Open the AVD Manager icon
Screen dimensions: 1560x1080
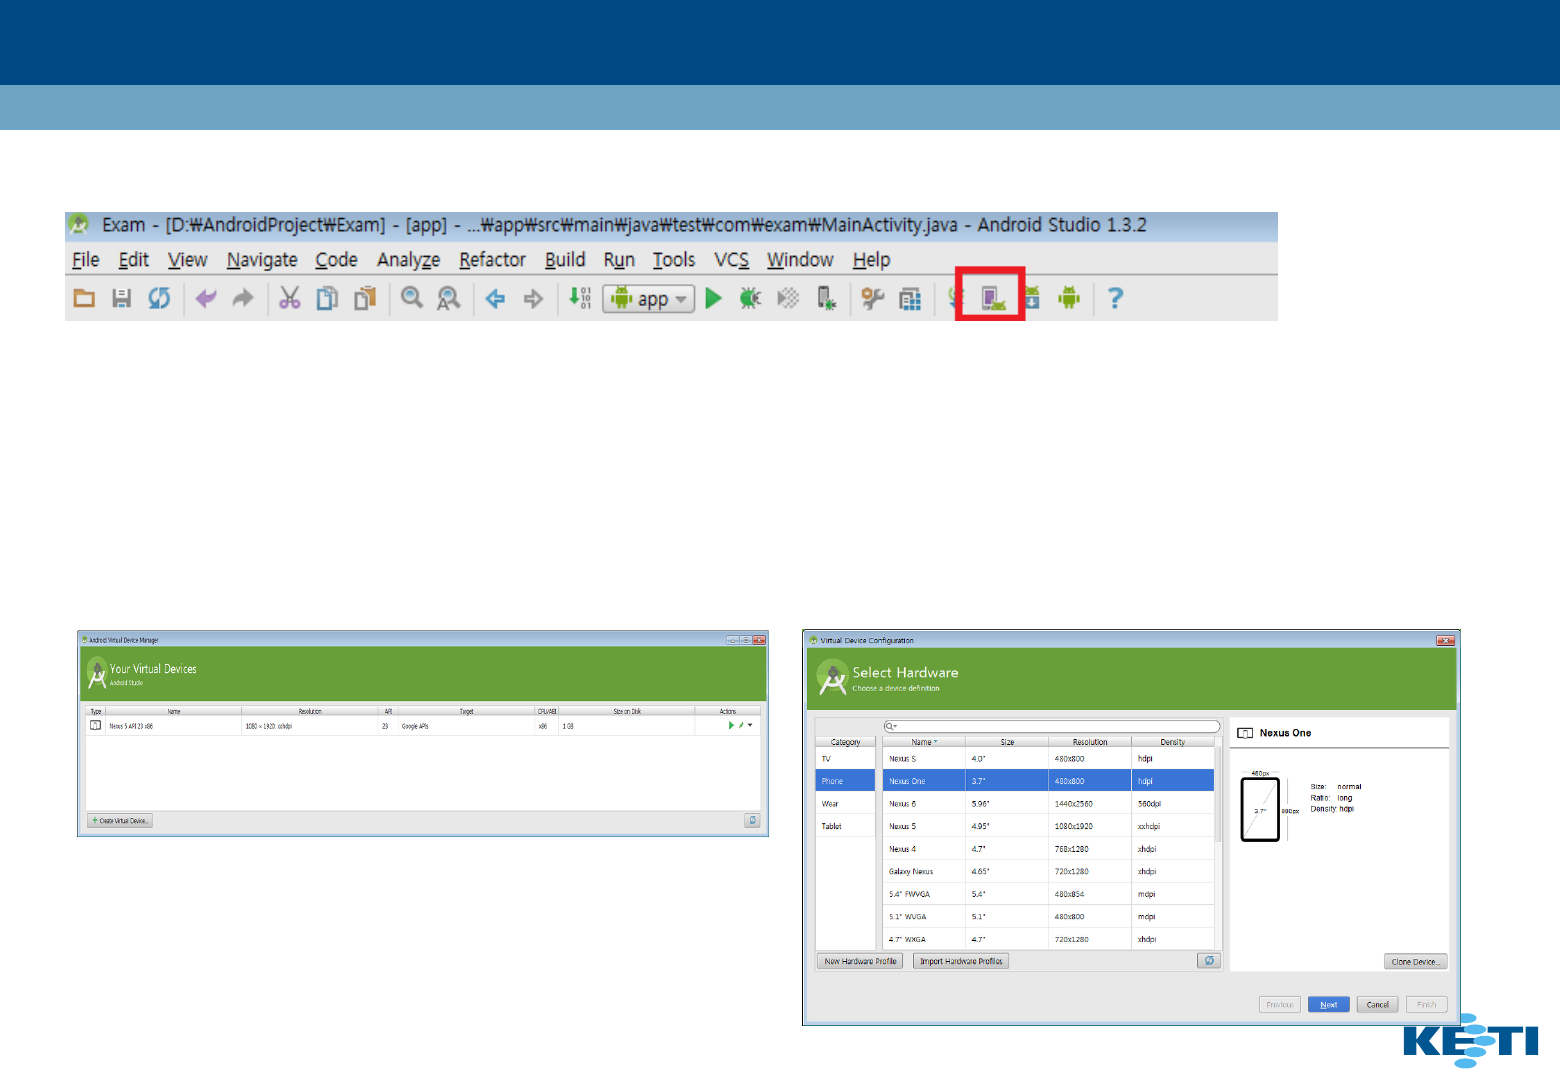pos(993,298)
